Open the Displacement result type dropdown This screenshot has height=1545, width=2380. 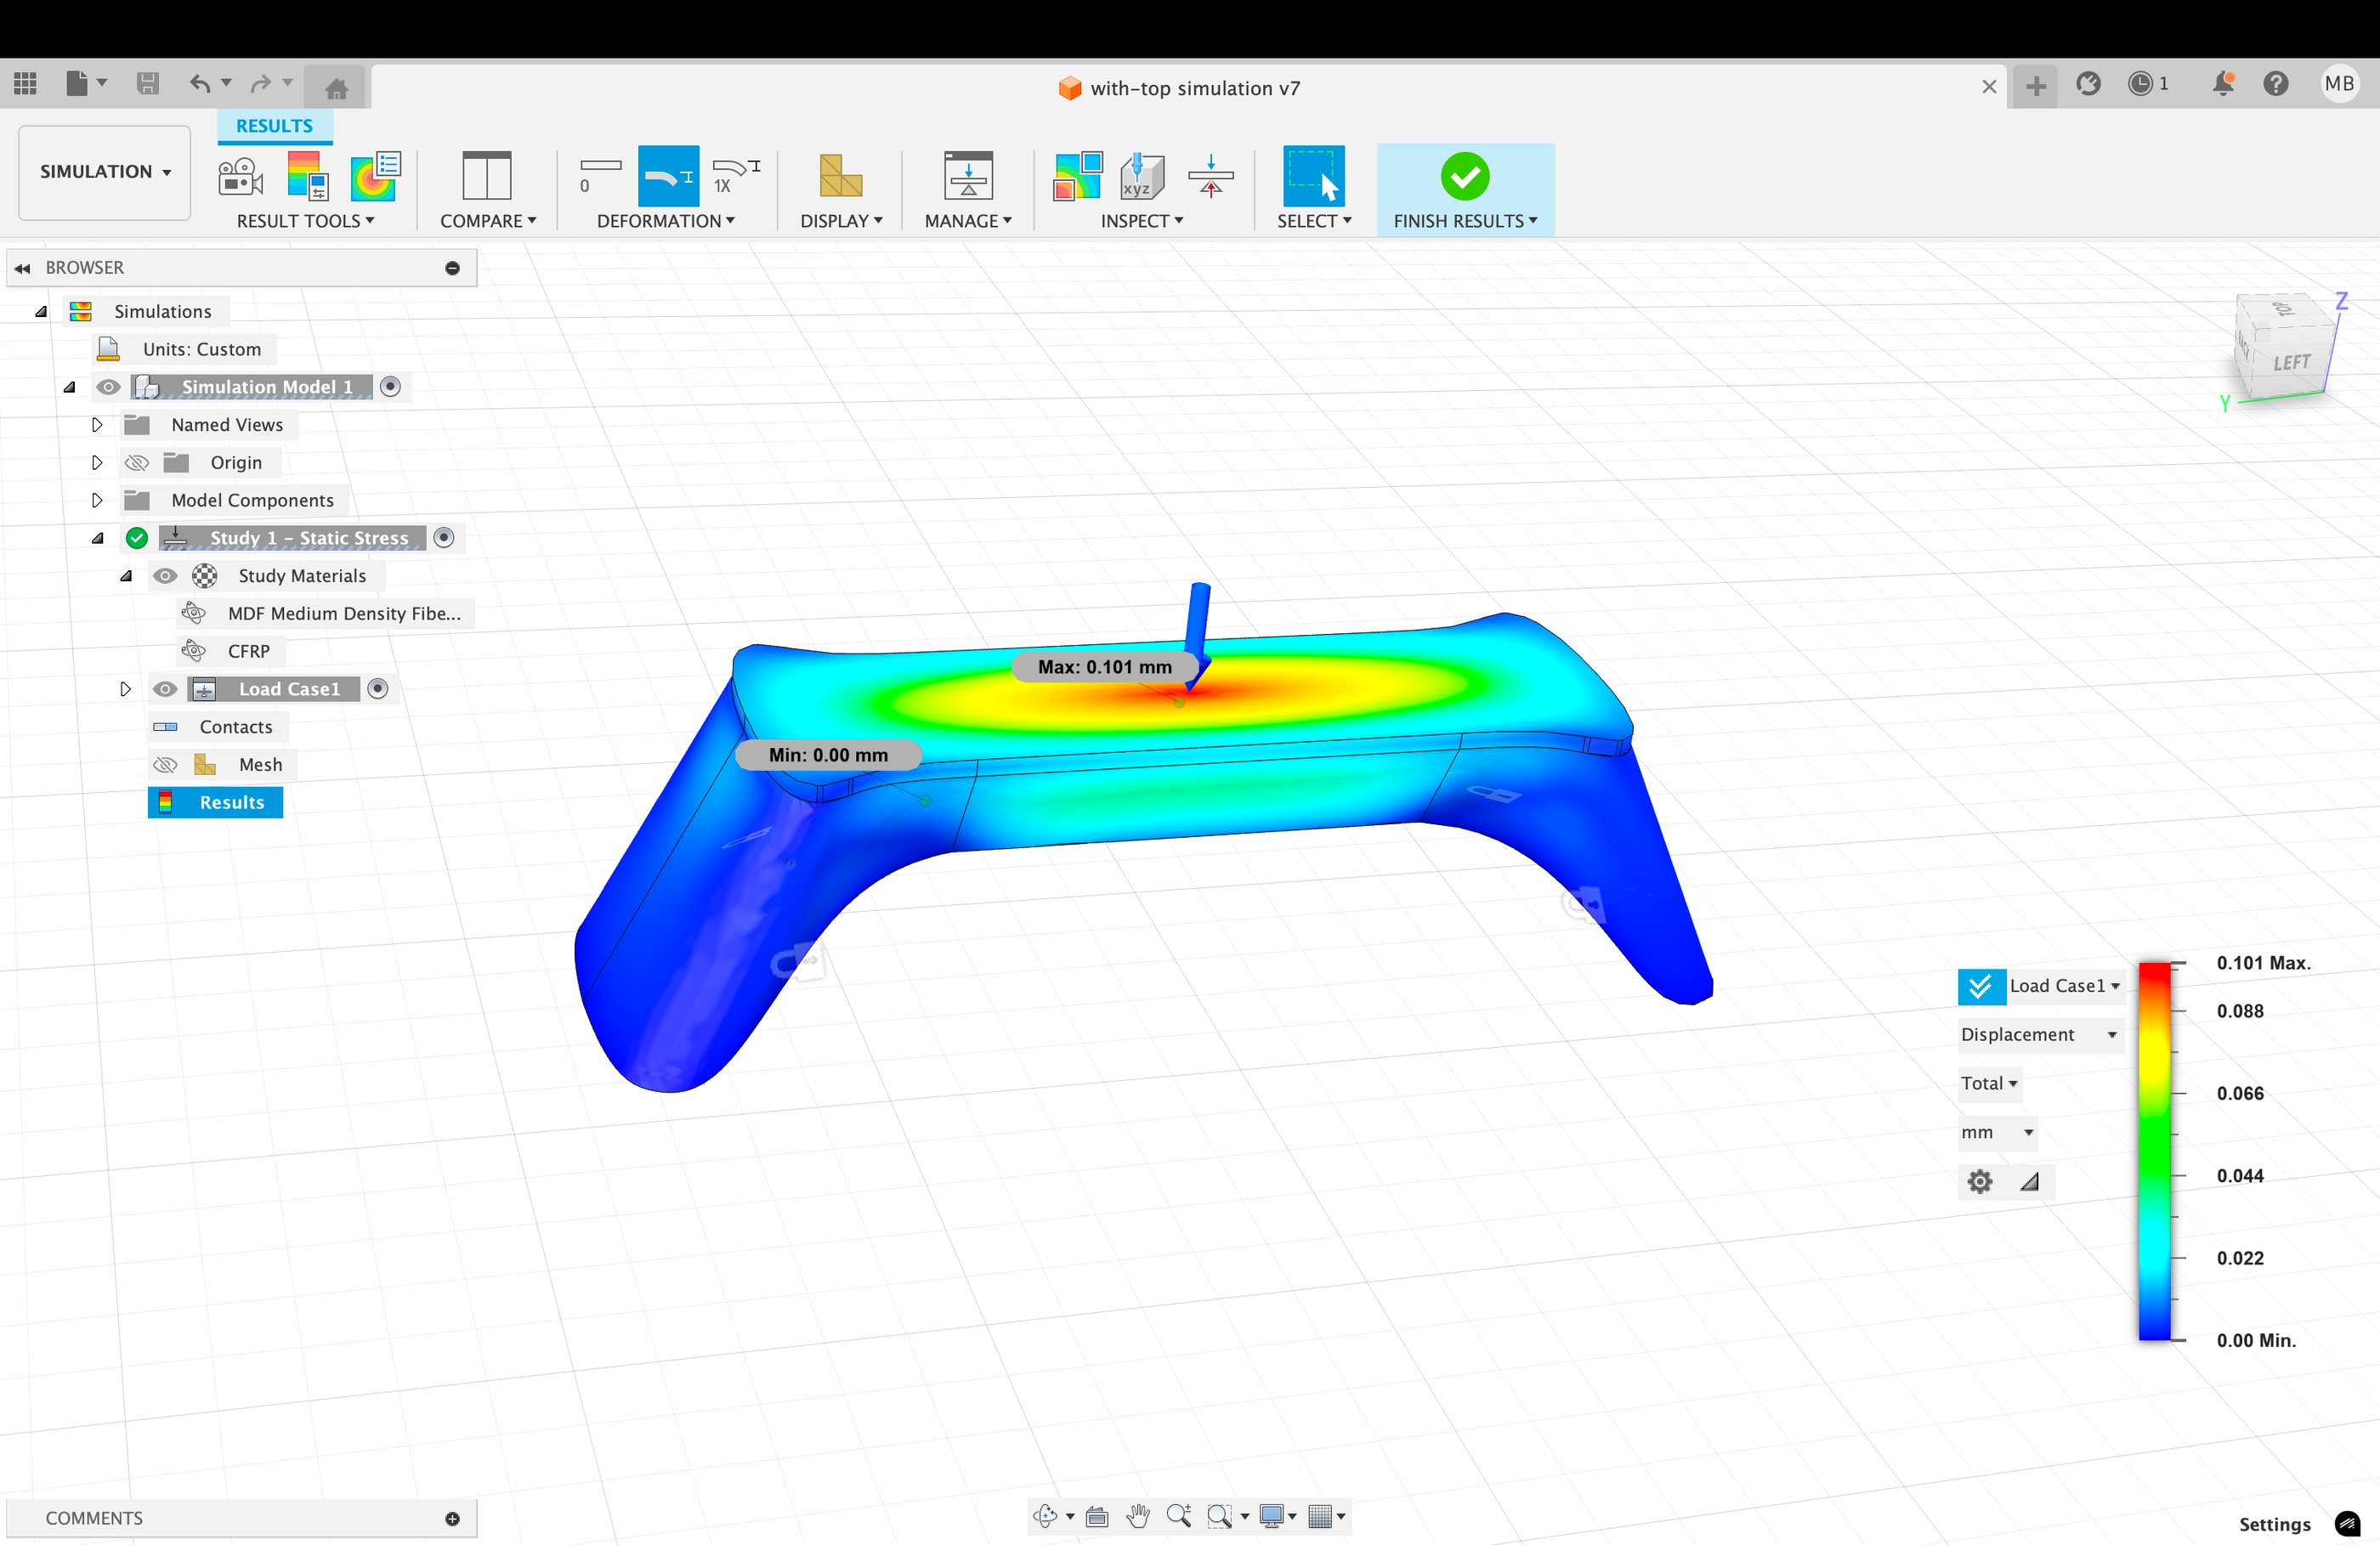point(2038,1035)
